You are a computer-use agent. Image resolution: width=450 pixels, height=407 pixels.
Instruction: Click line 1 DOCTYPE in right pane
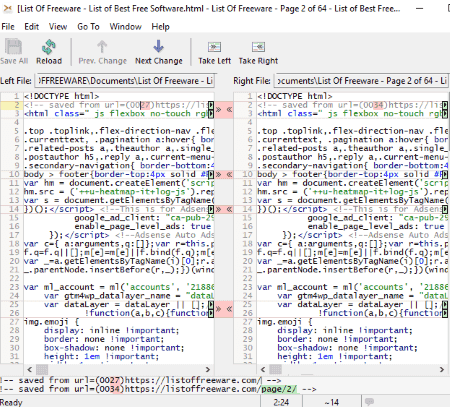tap(295, 96)
